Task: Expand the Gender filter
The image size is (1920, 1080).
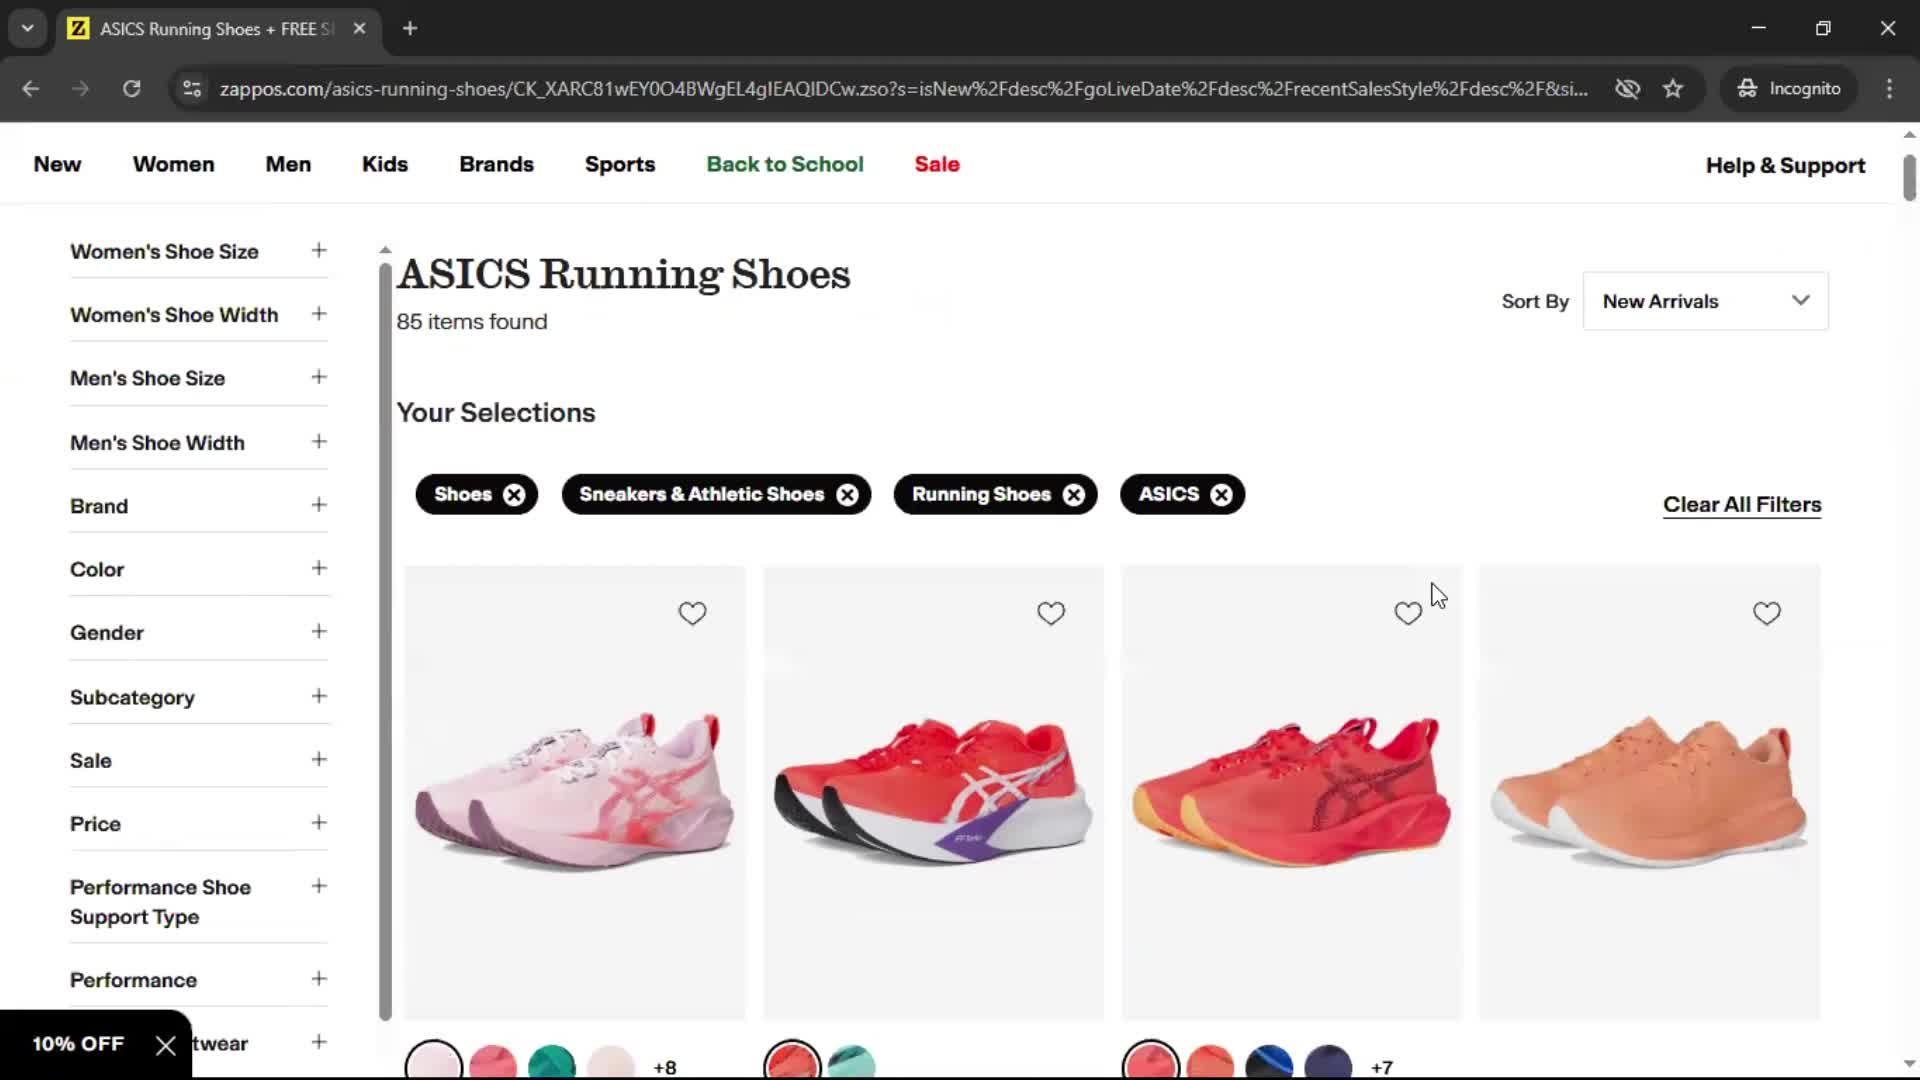Action: 199,632
